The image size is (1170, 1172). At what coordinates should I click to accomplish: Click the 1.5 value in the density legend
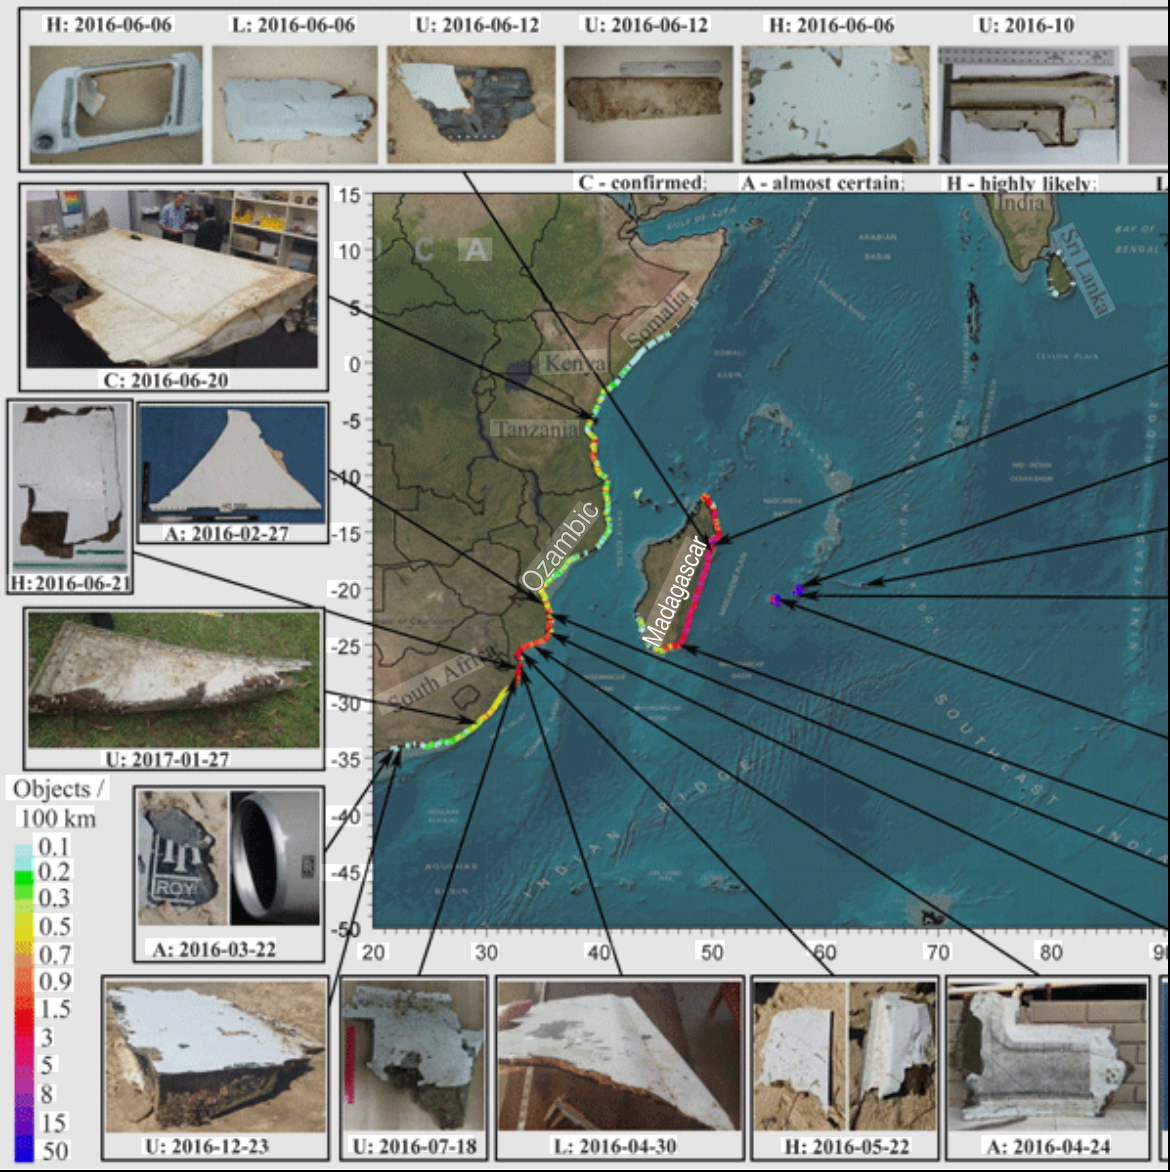pos(55,1009)
